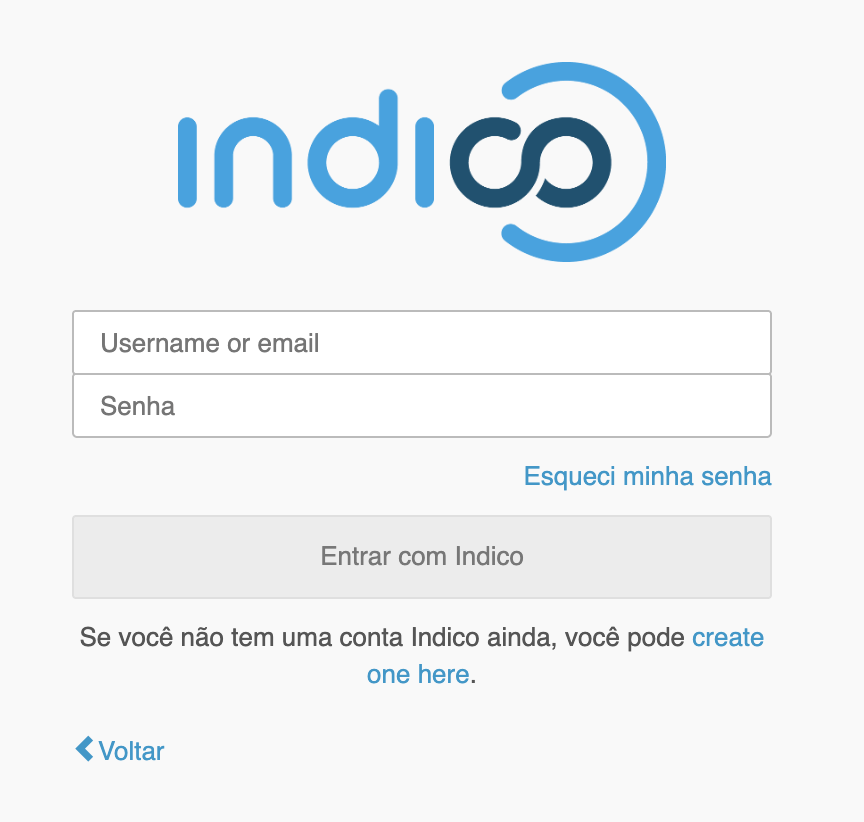Screen dimensions: 864x822
Task: Focus the Senha password field
Action: tap(422, 405)
